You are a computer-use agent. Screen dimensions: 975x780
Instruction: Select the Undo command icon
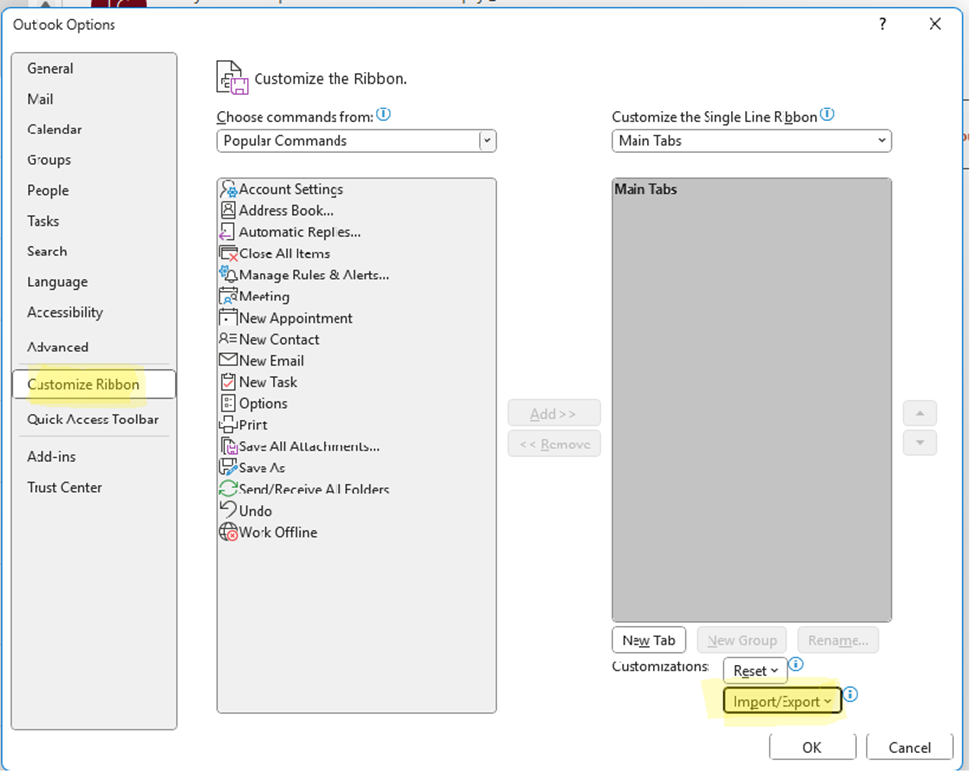(x=227, y=510)
